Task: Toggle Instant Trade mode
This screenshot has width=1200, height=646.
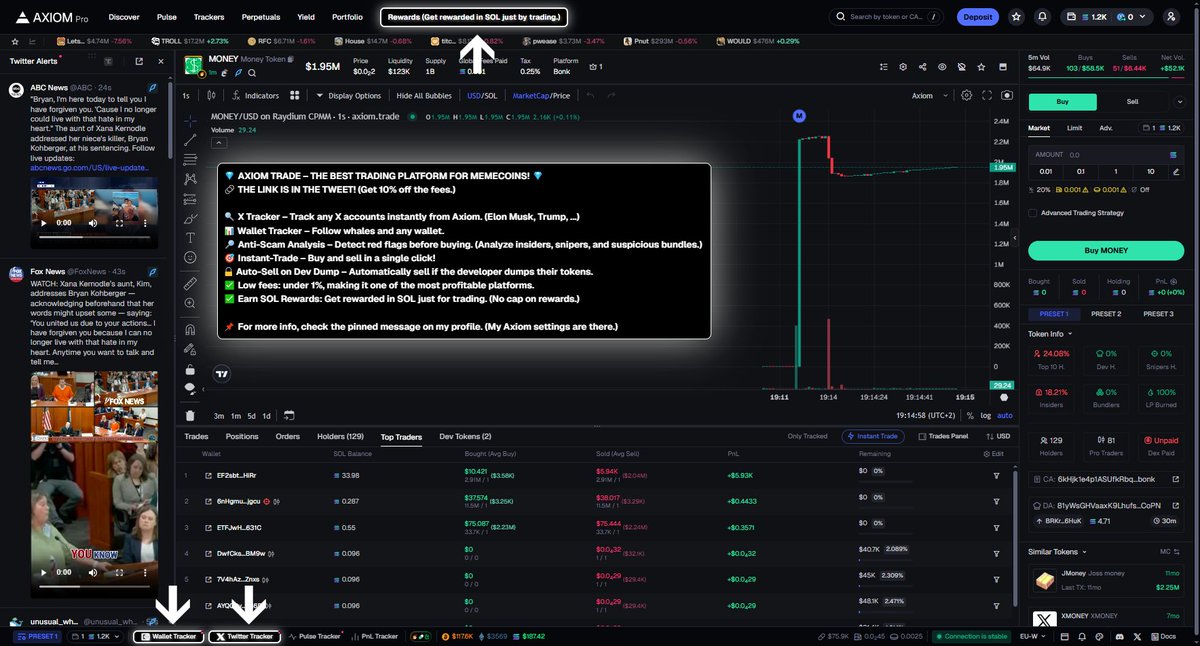Action: pos(874,437)
